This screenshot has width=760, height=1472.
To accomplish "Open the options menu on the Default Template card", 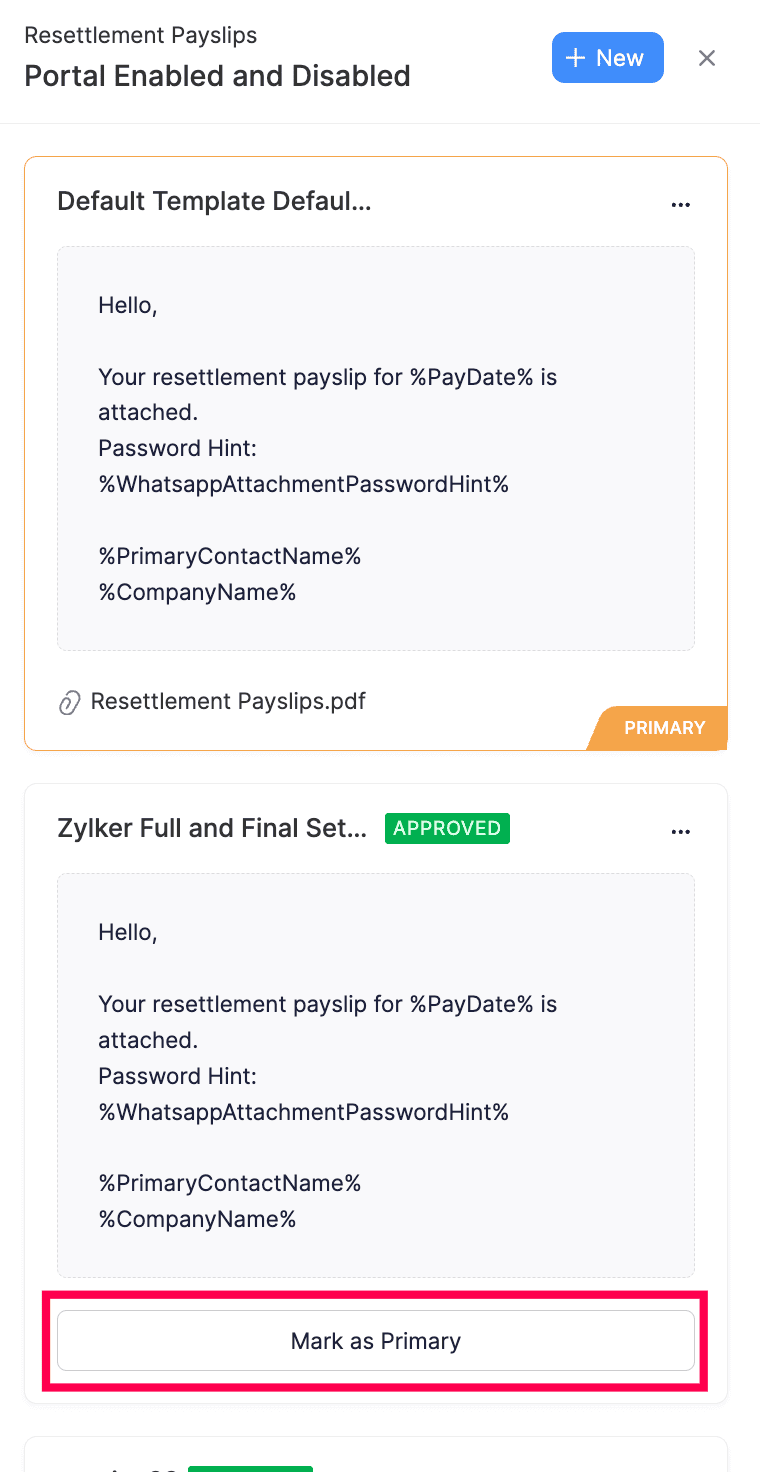I will coord(681,204).
